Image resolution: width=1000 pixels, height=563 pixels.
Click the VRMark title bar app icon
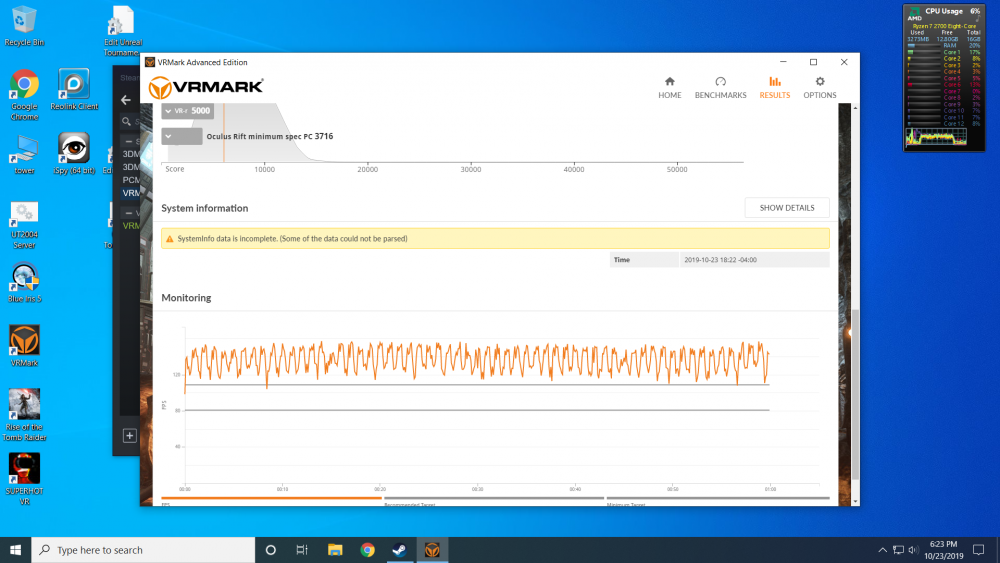pos(150,62)
